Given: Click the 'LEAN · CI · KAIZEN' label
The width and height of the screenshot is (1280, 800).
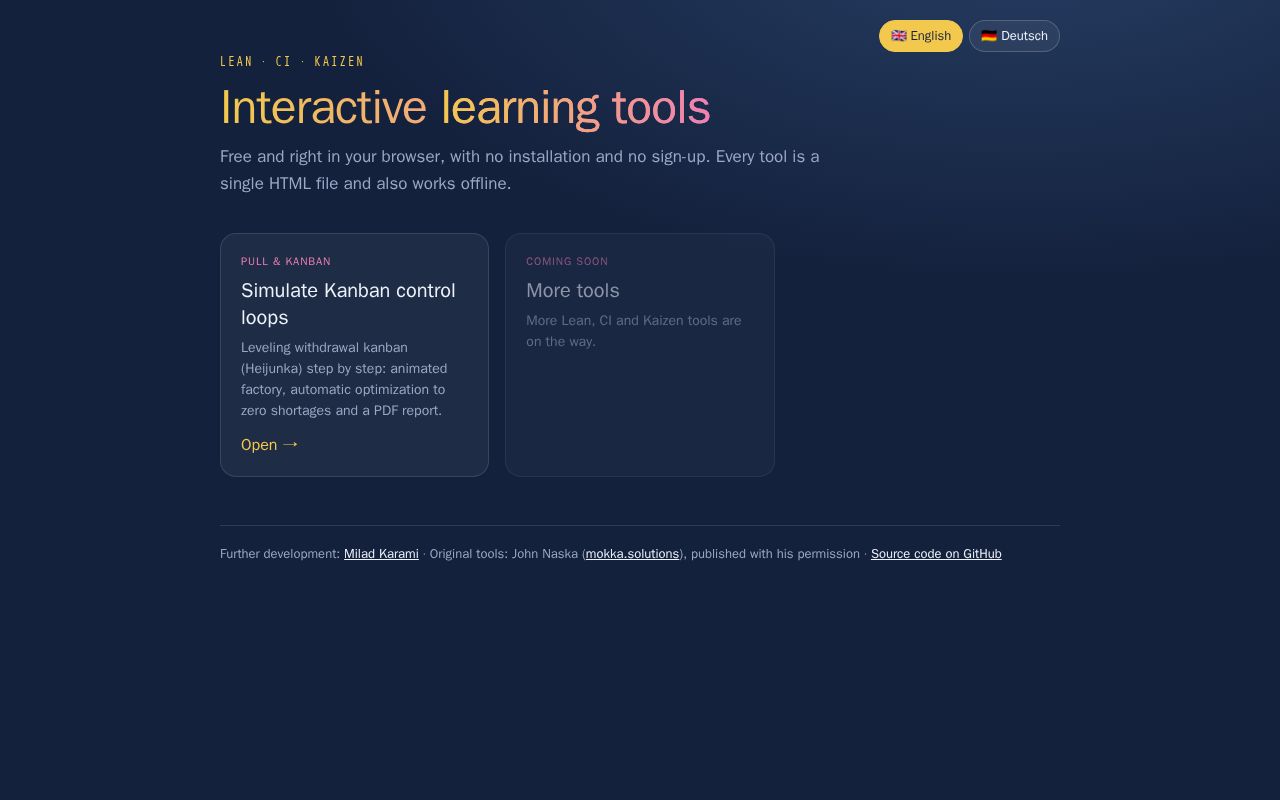Looking at the screenshot, I should tap(292, 62).
